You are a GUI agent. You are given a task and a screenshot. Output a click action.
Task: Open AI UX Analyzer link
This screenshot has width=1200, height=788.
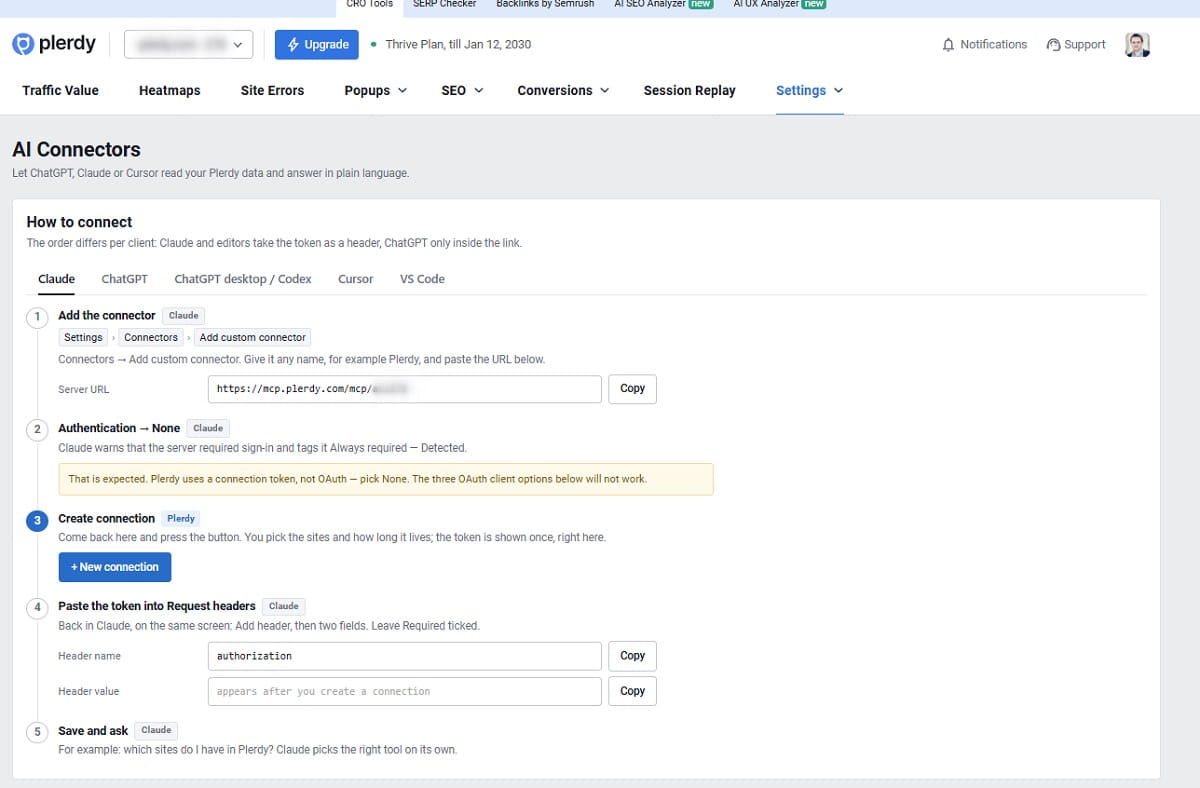[x=779, y=4]
